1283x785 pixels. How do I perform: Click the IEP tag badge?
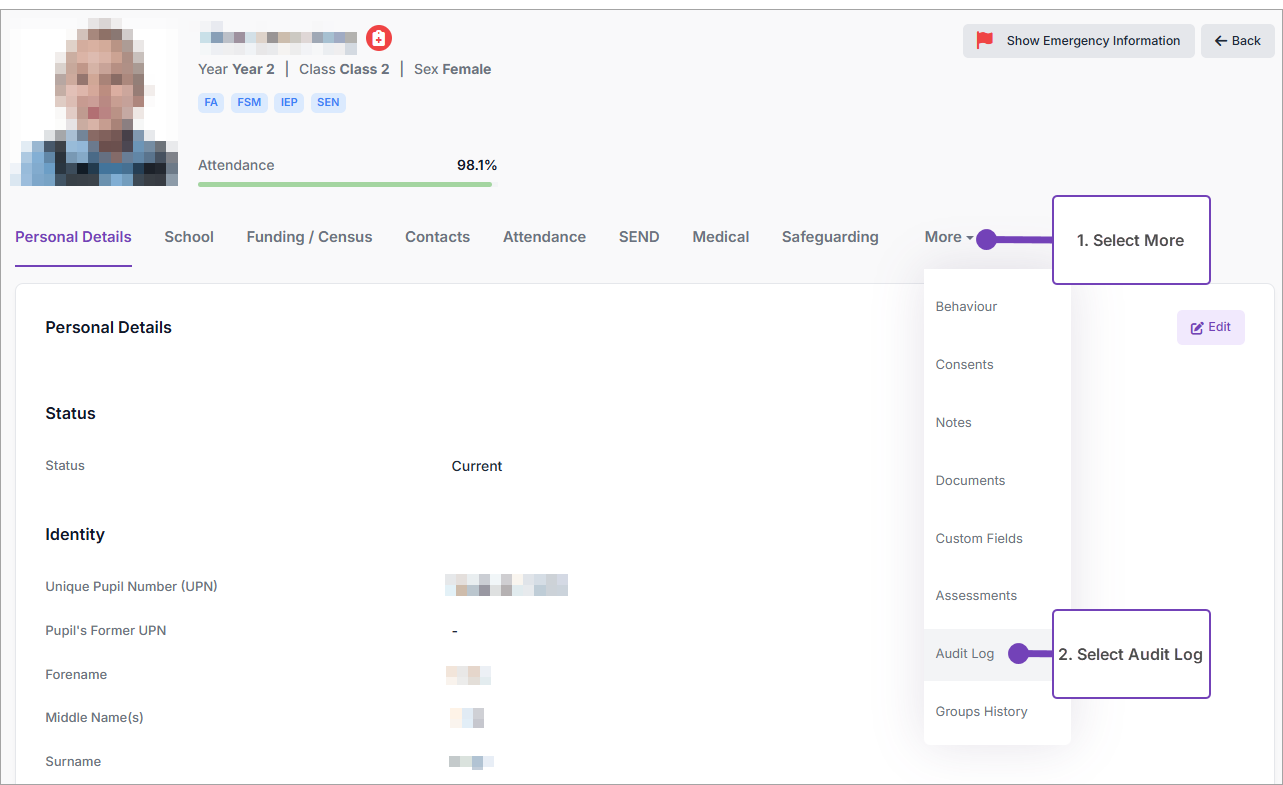tap(289, 102)
